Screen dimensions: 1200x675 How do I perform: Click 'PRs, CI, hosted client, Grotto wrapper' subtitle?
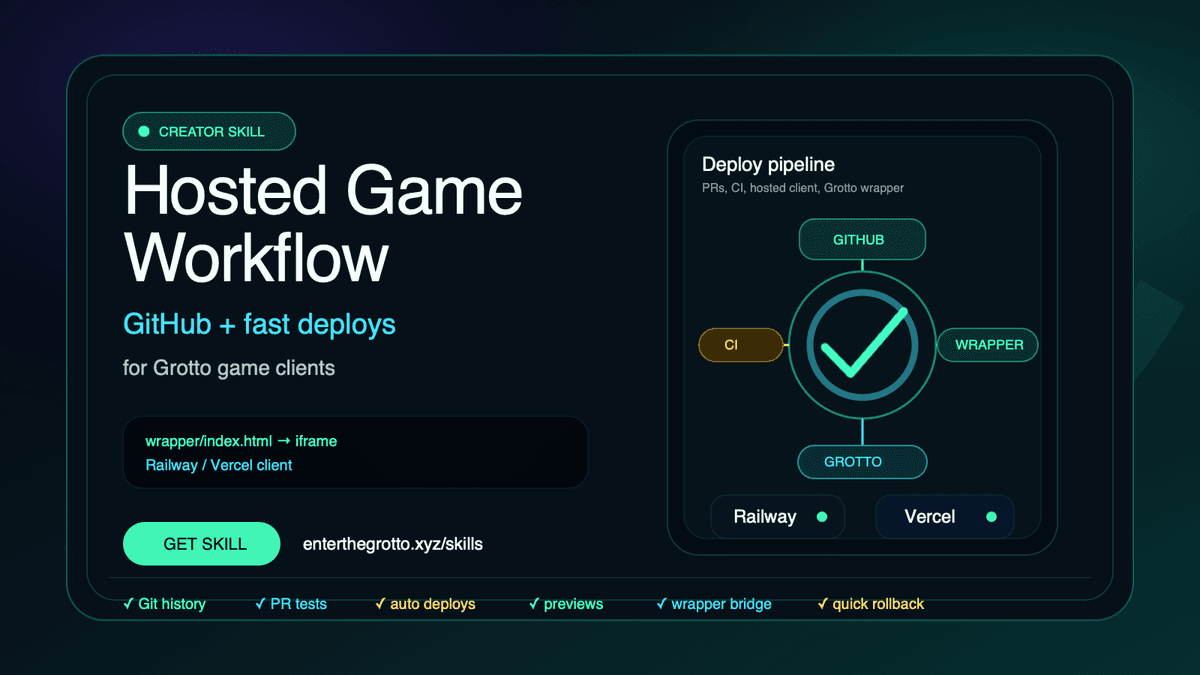pyautogui.click(x=803, y=187)
